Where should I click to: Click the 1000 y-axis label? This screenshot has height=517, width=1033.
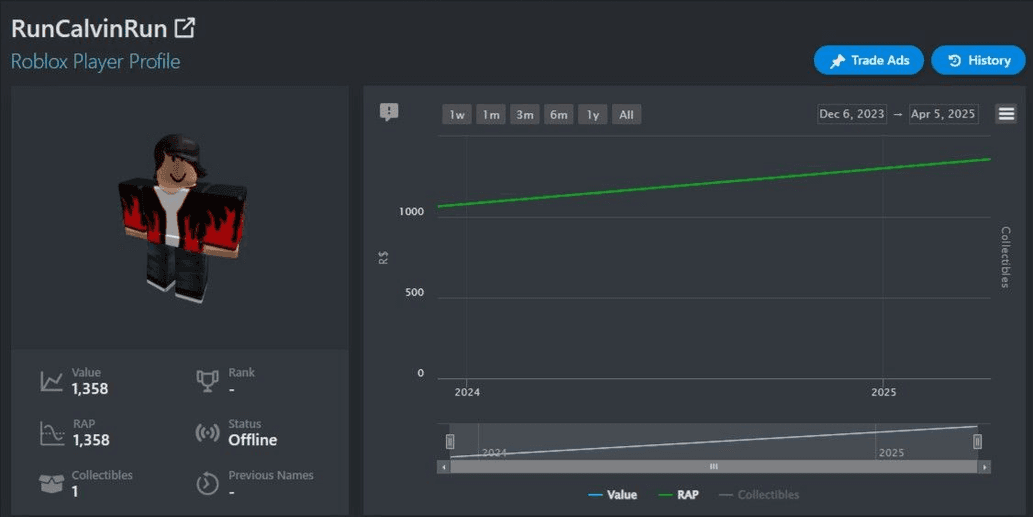click(x=411, y=211)
